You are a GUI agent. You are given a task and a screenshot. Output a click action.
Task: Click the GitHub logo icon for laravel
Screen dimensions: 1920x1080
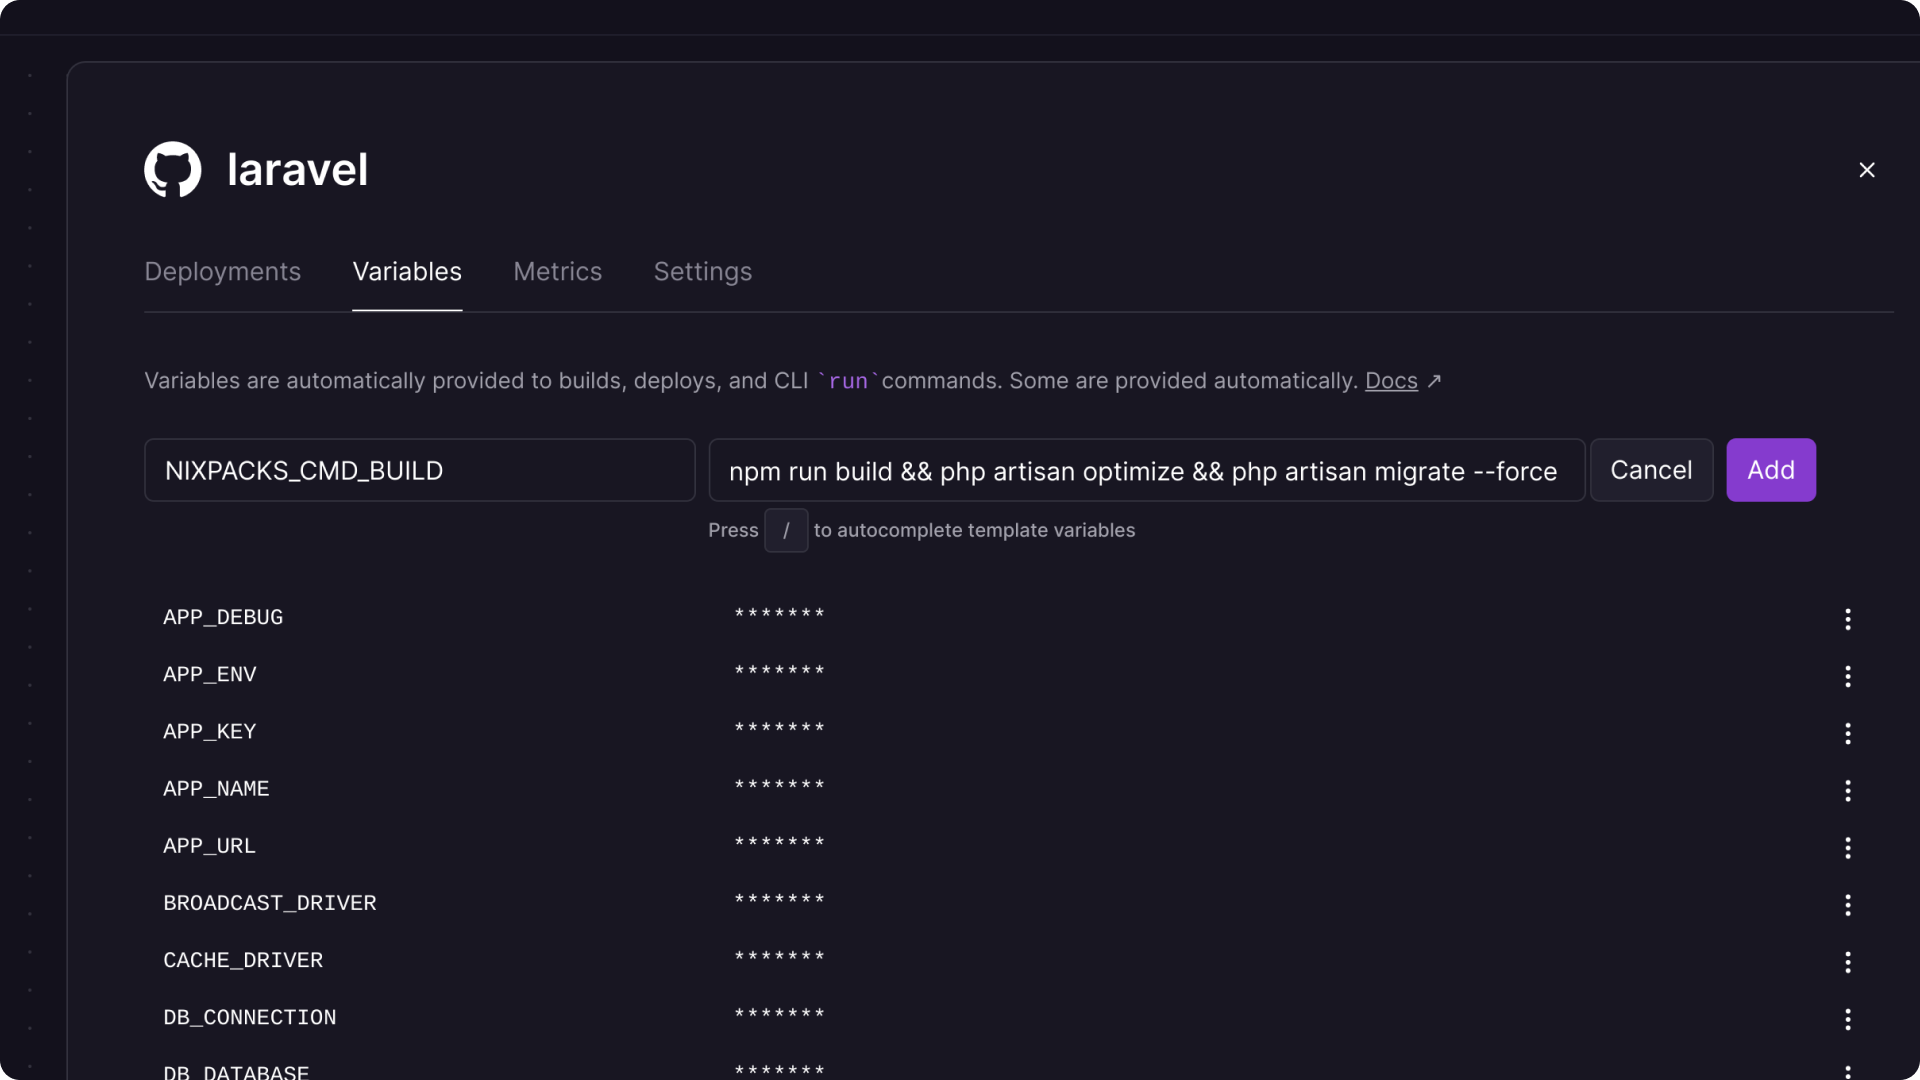tap(173, 169)
